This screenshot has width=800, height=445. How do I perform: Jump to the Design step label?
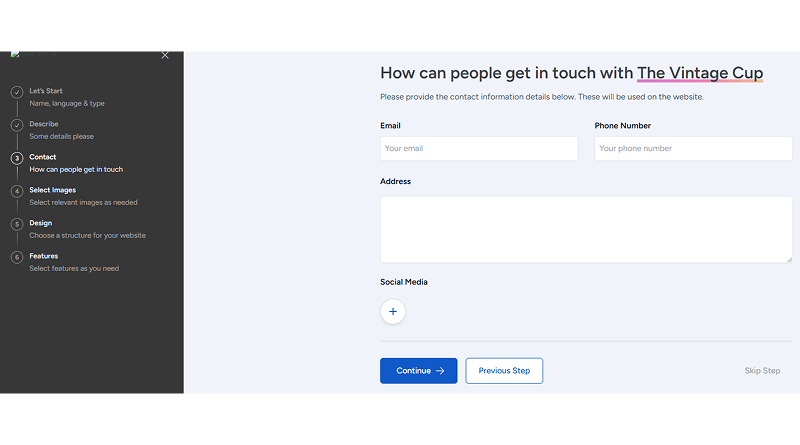click(41, 223)
